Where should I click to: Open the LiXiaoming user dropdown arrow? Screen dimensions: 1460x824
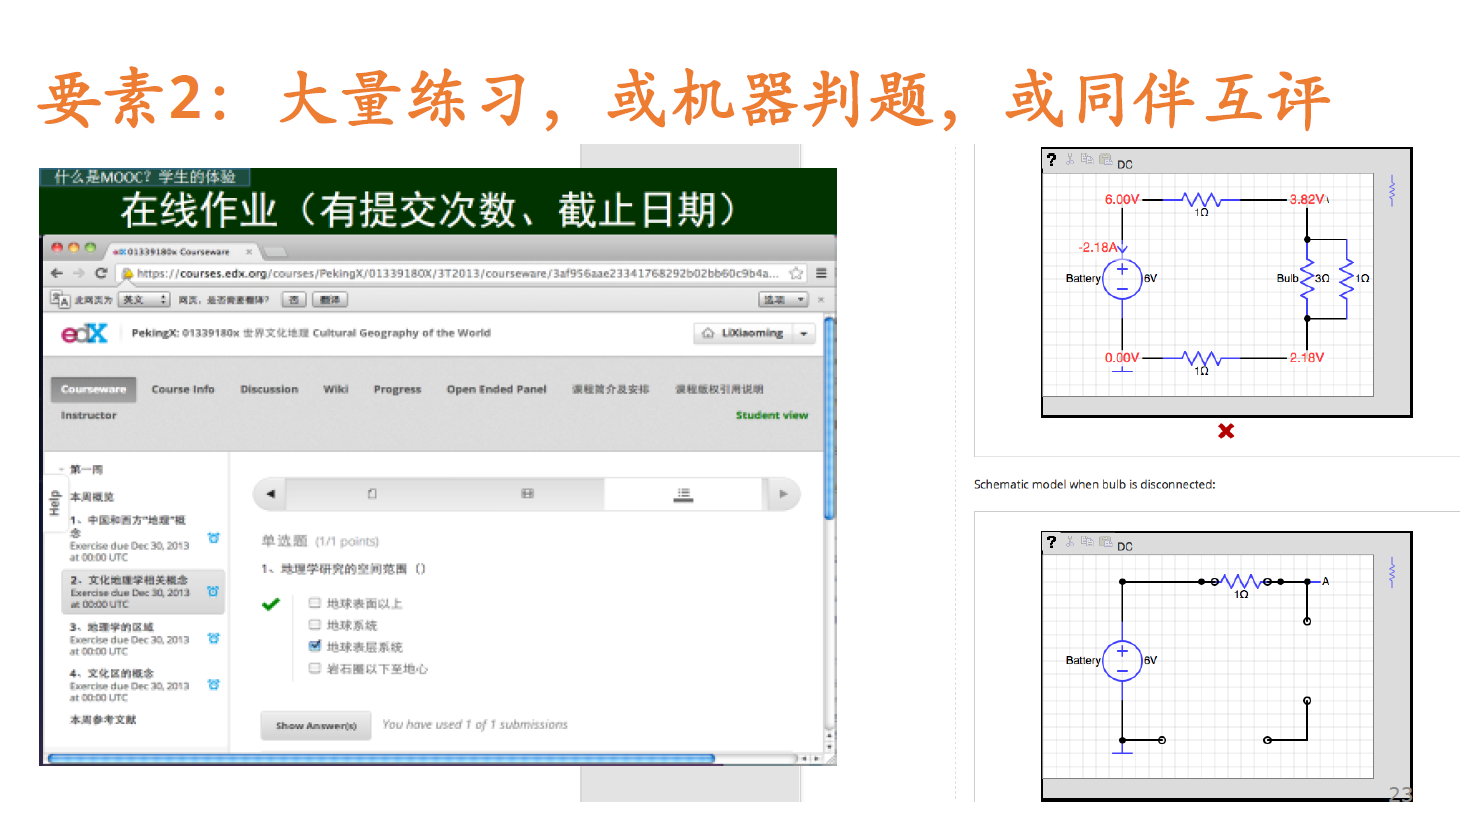[804, 334]
